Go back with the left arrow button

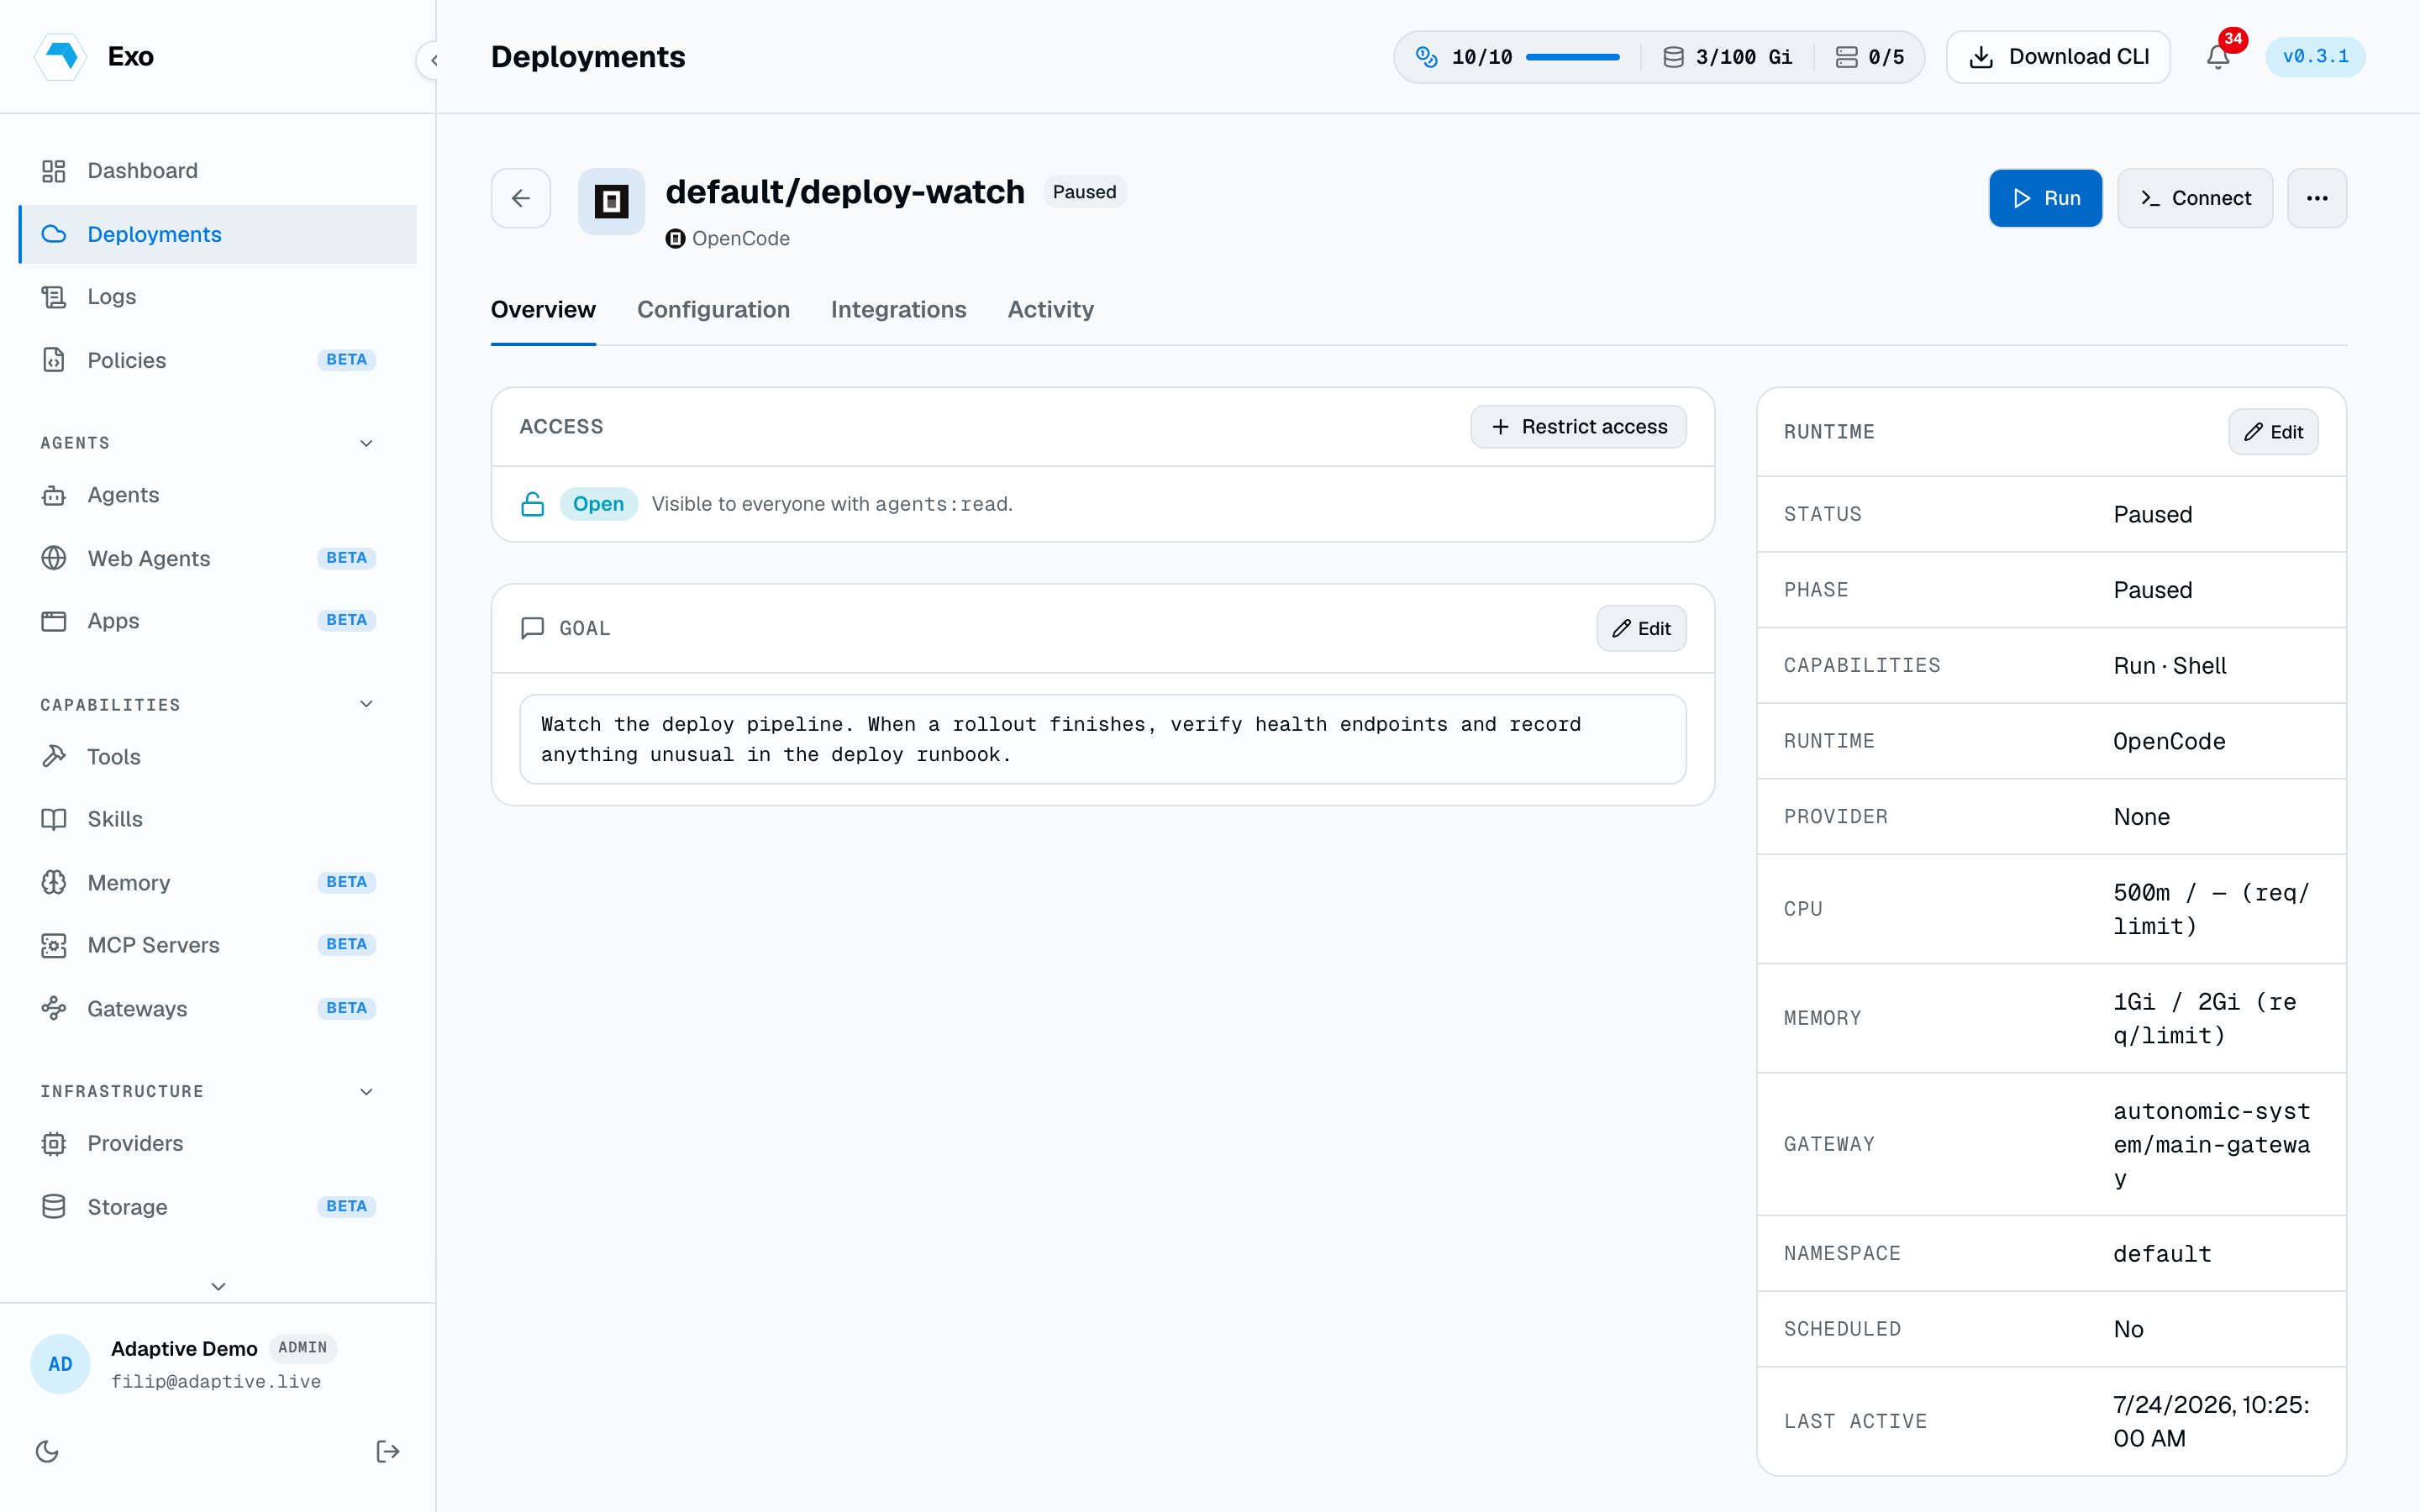pos(521,198)
